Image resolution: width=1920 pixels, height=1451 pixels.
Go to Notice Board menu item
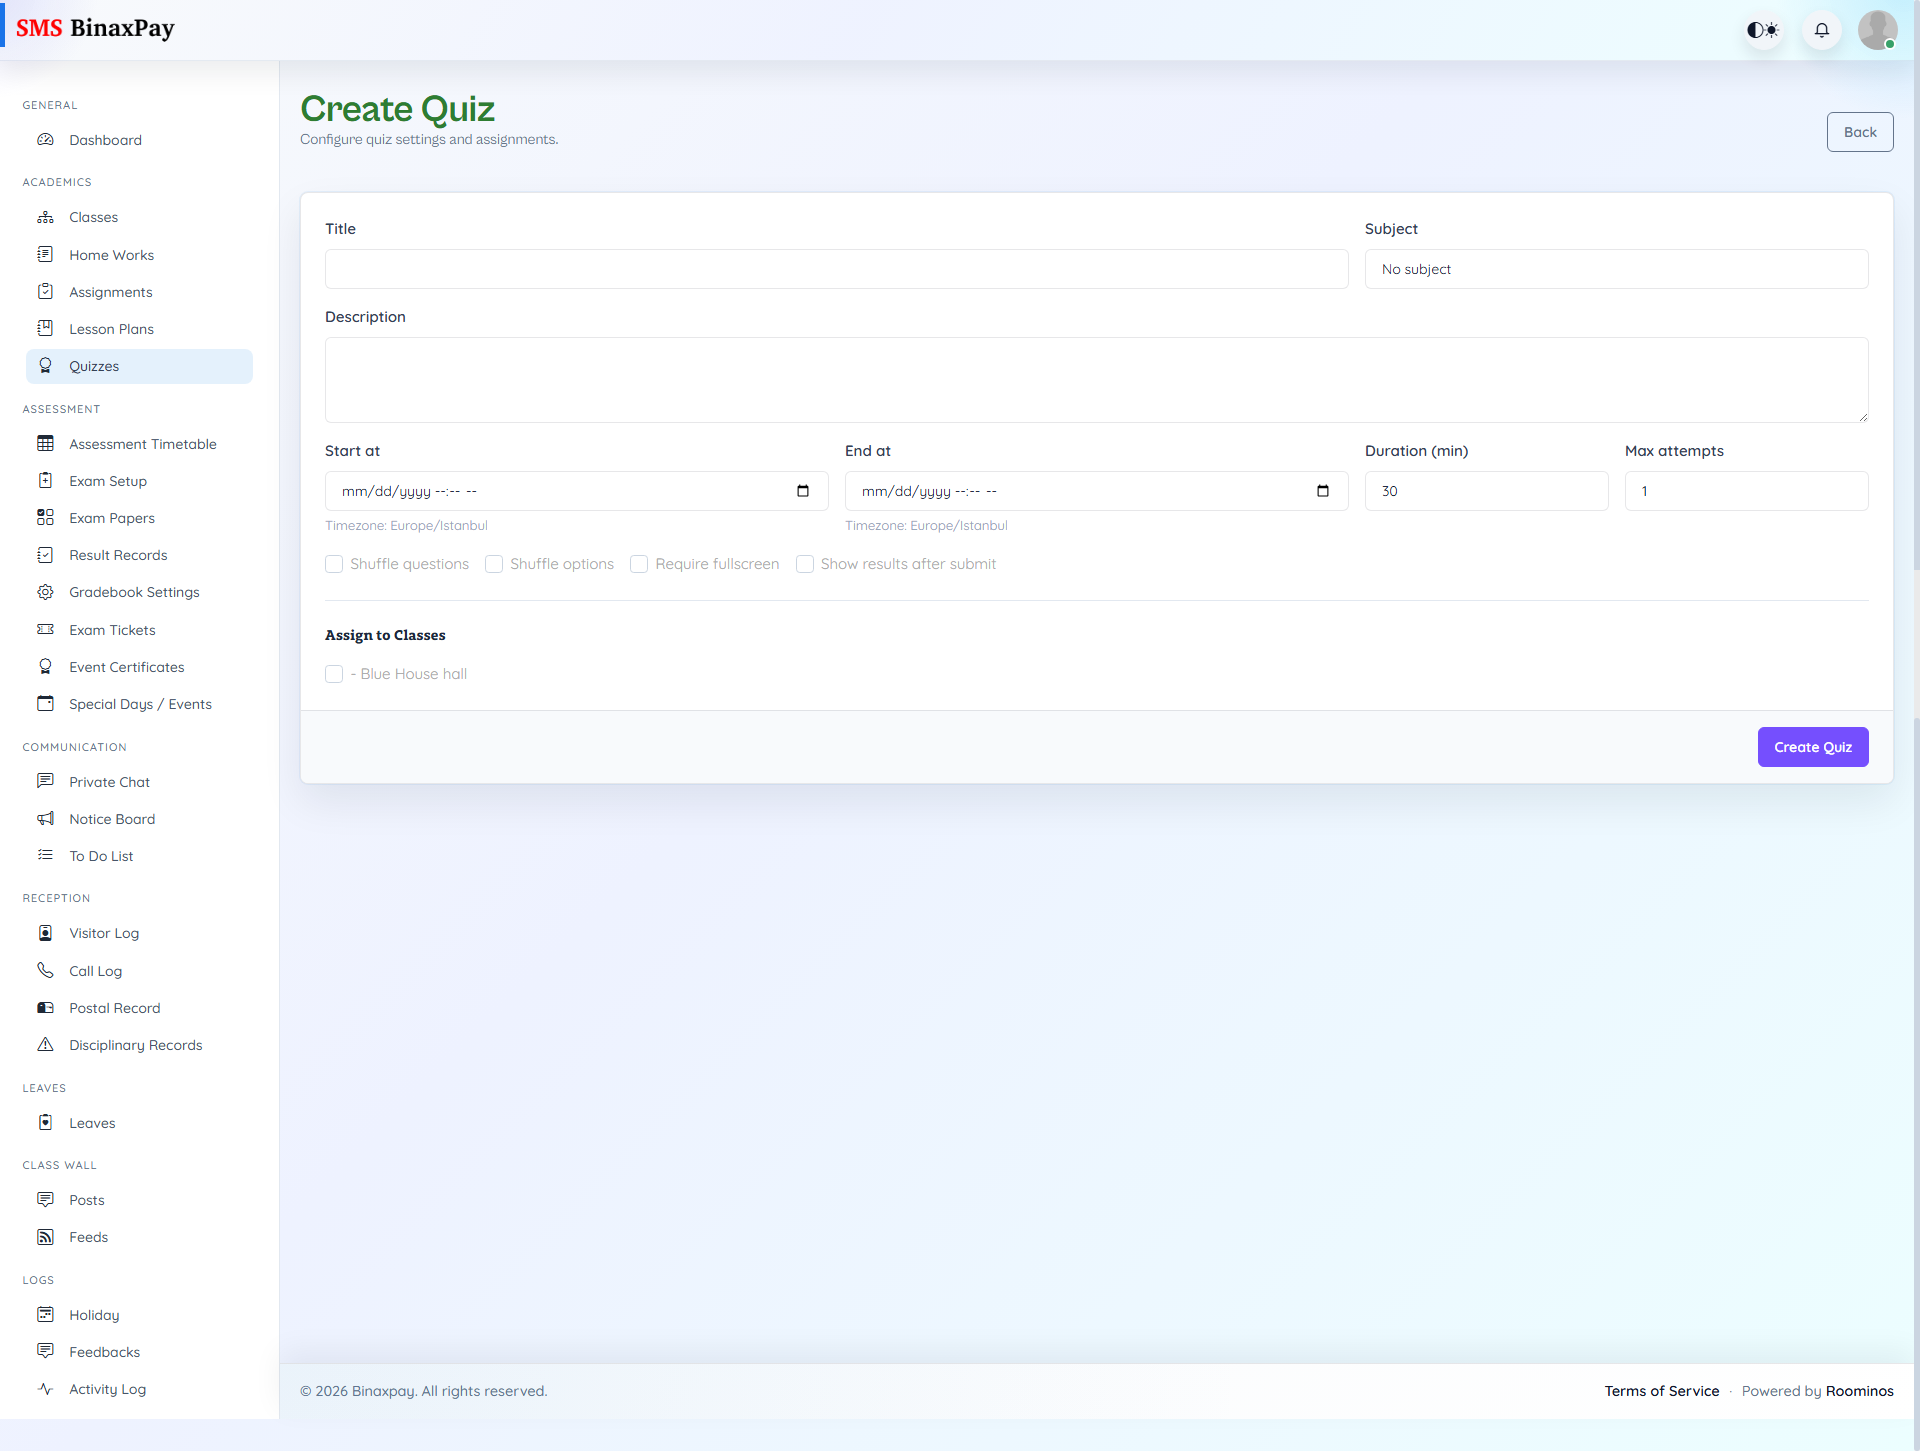tap(112, 818)
